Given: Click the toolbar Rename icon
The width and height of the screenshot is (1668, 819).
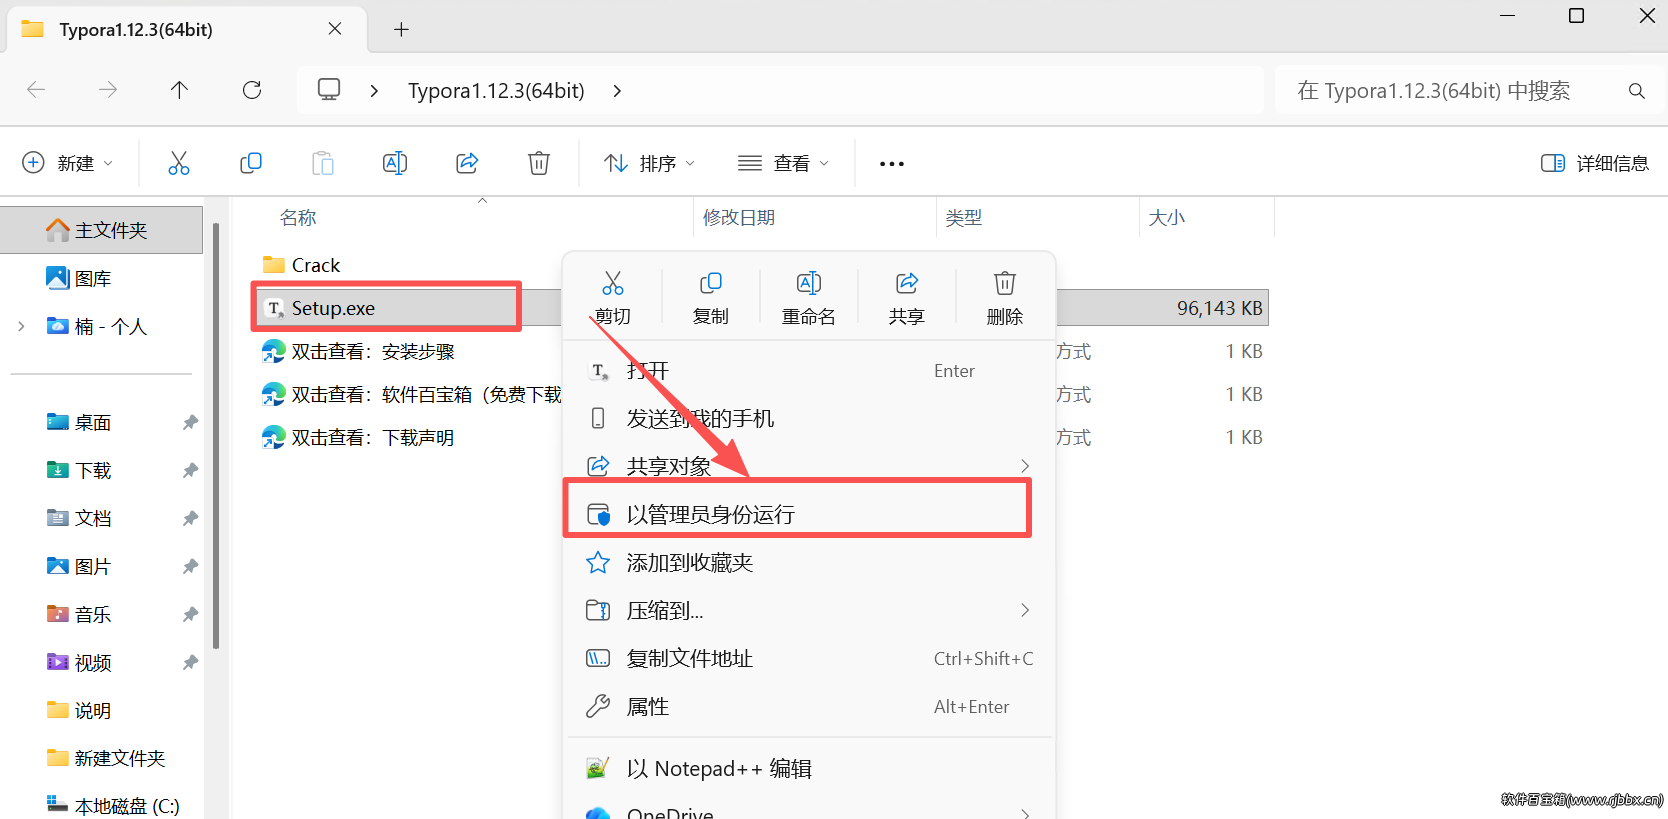Looking at the screenshot, I should [395, 163].
